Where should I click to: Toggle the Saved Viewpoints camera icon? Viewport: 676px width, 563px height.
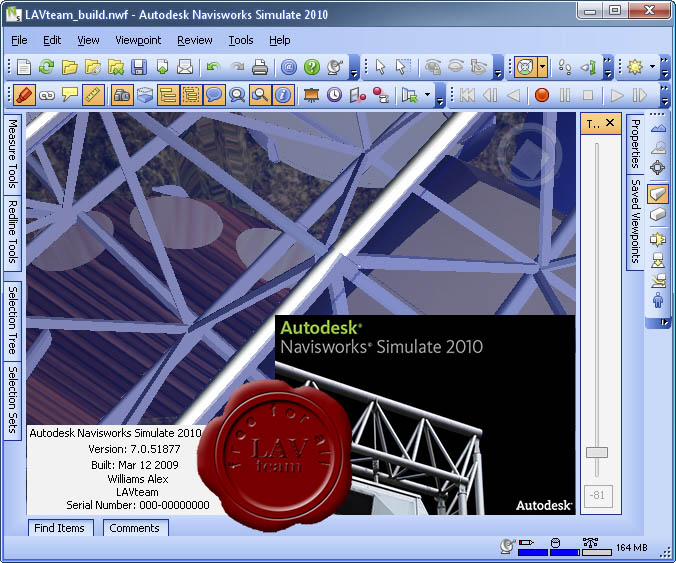click(122, 95)
